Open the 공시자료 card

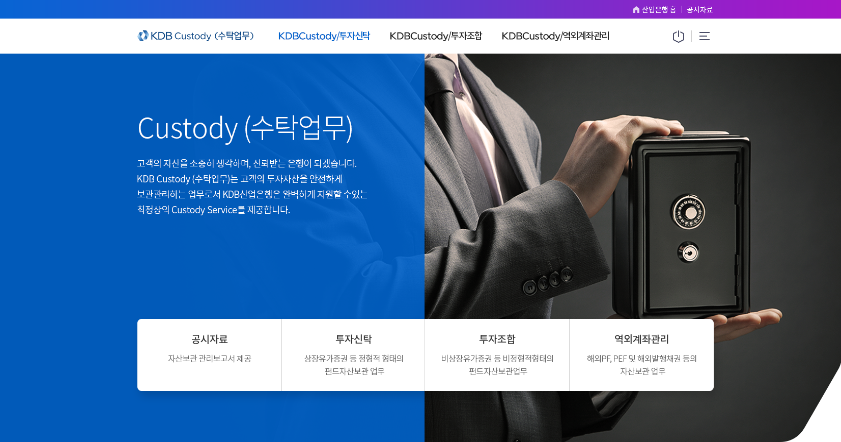point(209,355)
